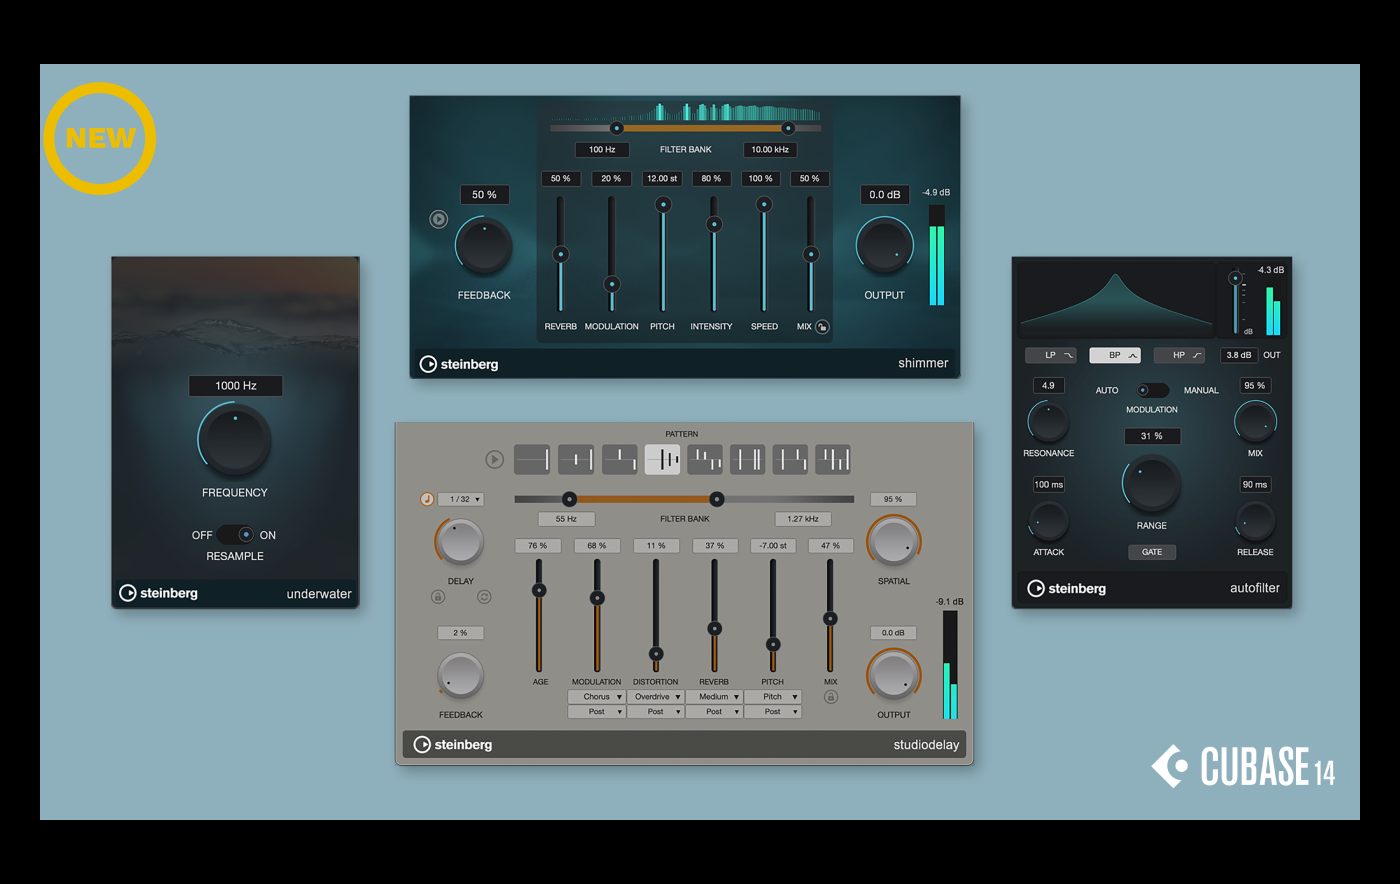Click the shimmer Feedback knob
Screen dimensions: 1400x884
pos(484,246)
